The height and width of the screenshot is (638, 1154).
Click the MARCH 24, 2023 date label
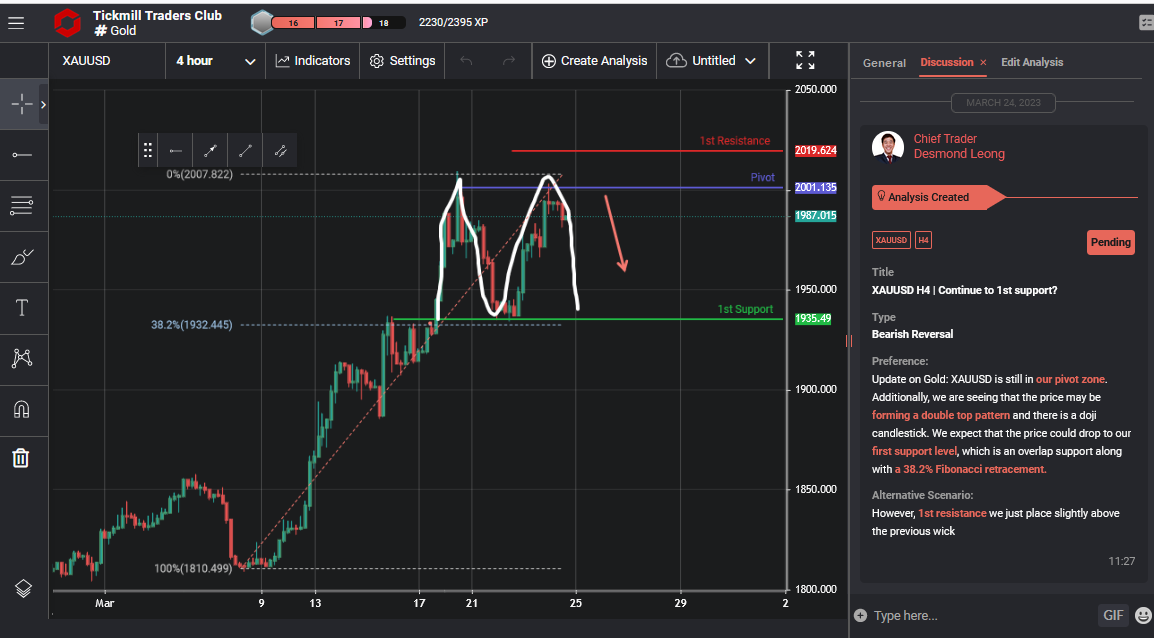pyautogui.click(x=1003, y=103)
